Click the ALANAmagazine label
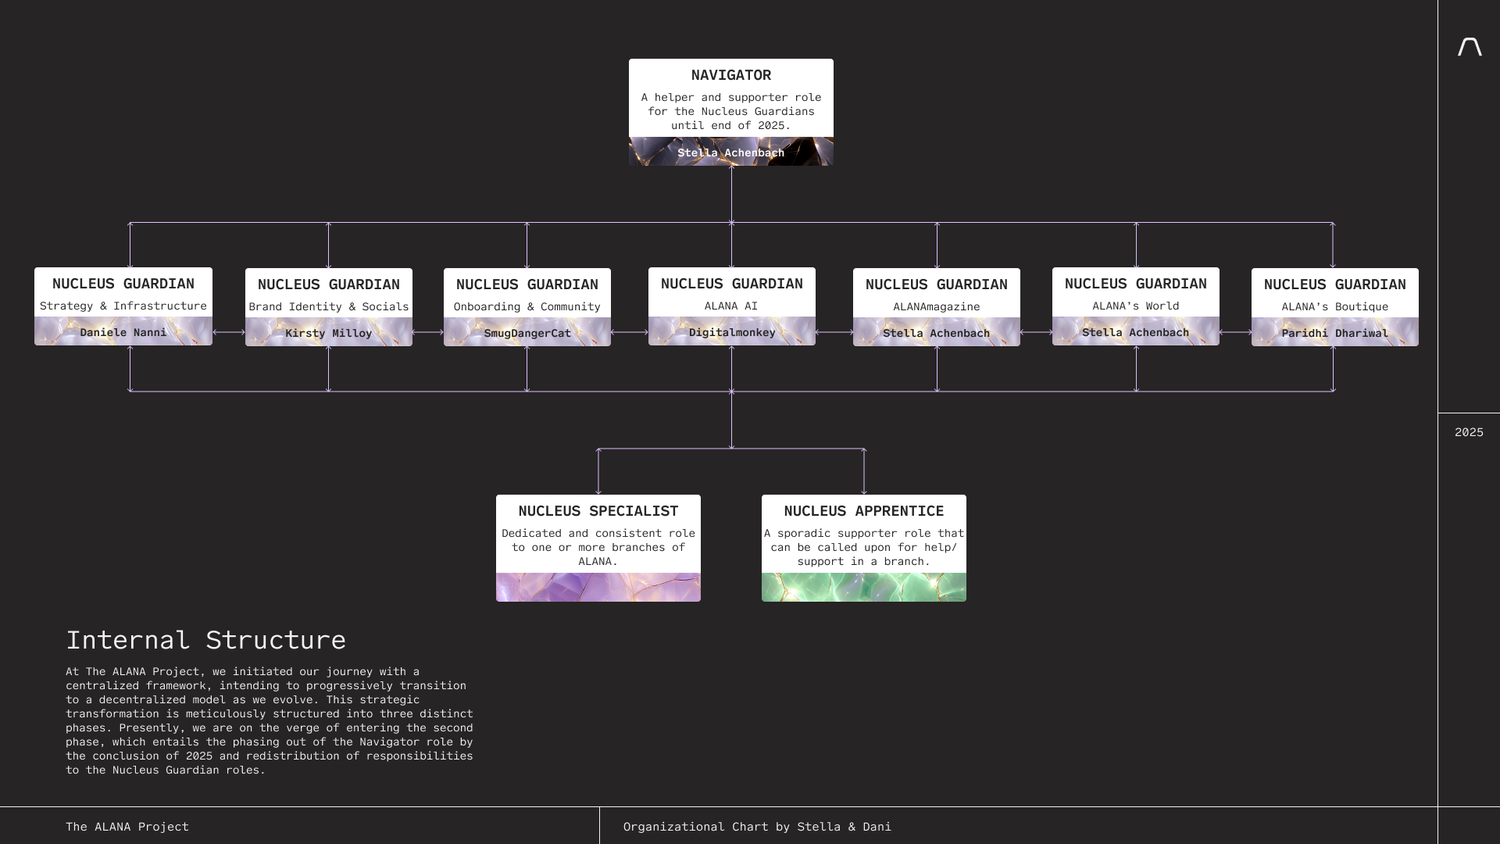Screen dimensions: 1500x844 tap(937, 307)
